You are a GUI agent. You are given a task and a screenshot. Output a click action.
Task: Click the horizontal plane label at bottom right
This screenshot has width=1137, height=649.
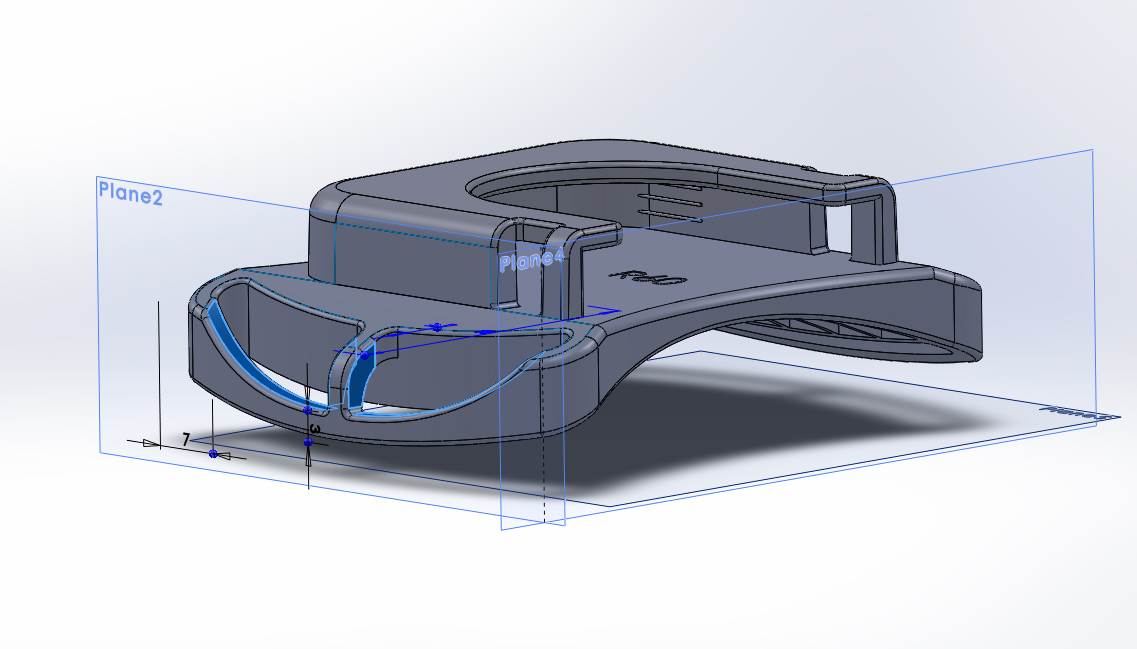point(1075,411)
